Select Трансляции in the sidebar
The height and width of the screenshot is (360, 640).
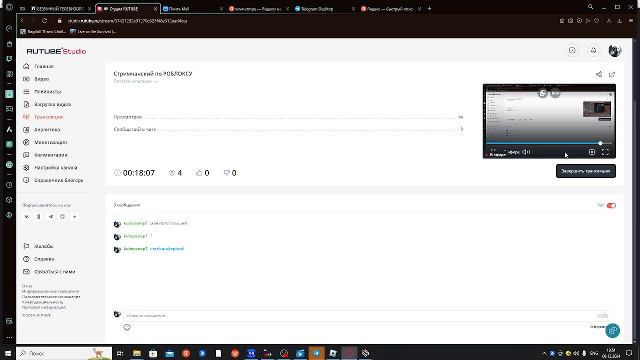(49, 117)
